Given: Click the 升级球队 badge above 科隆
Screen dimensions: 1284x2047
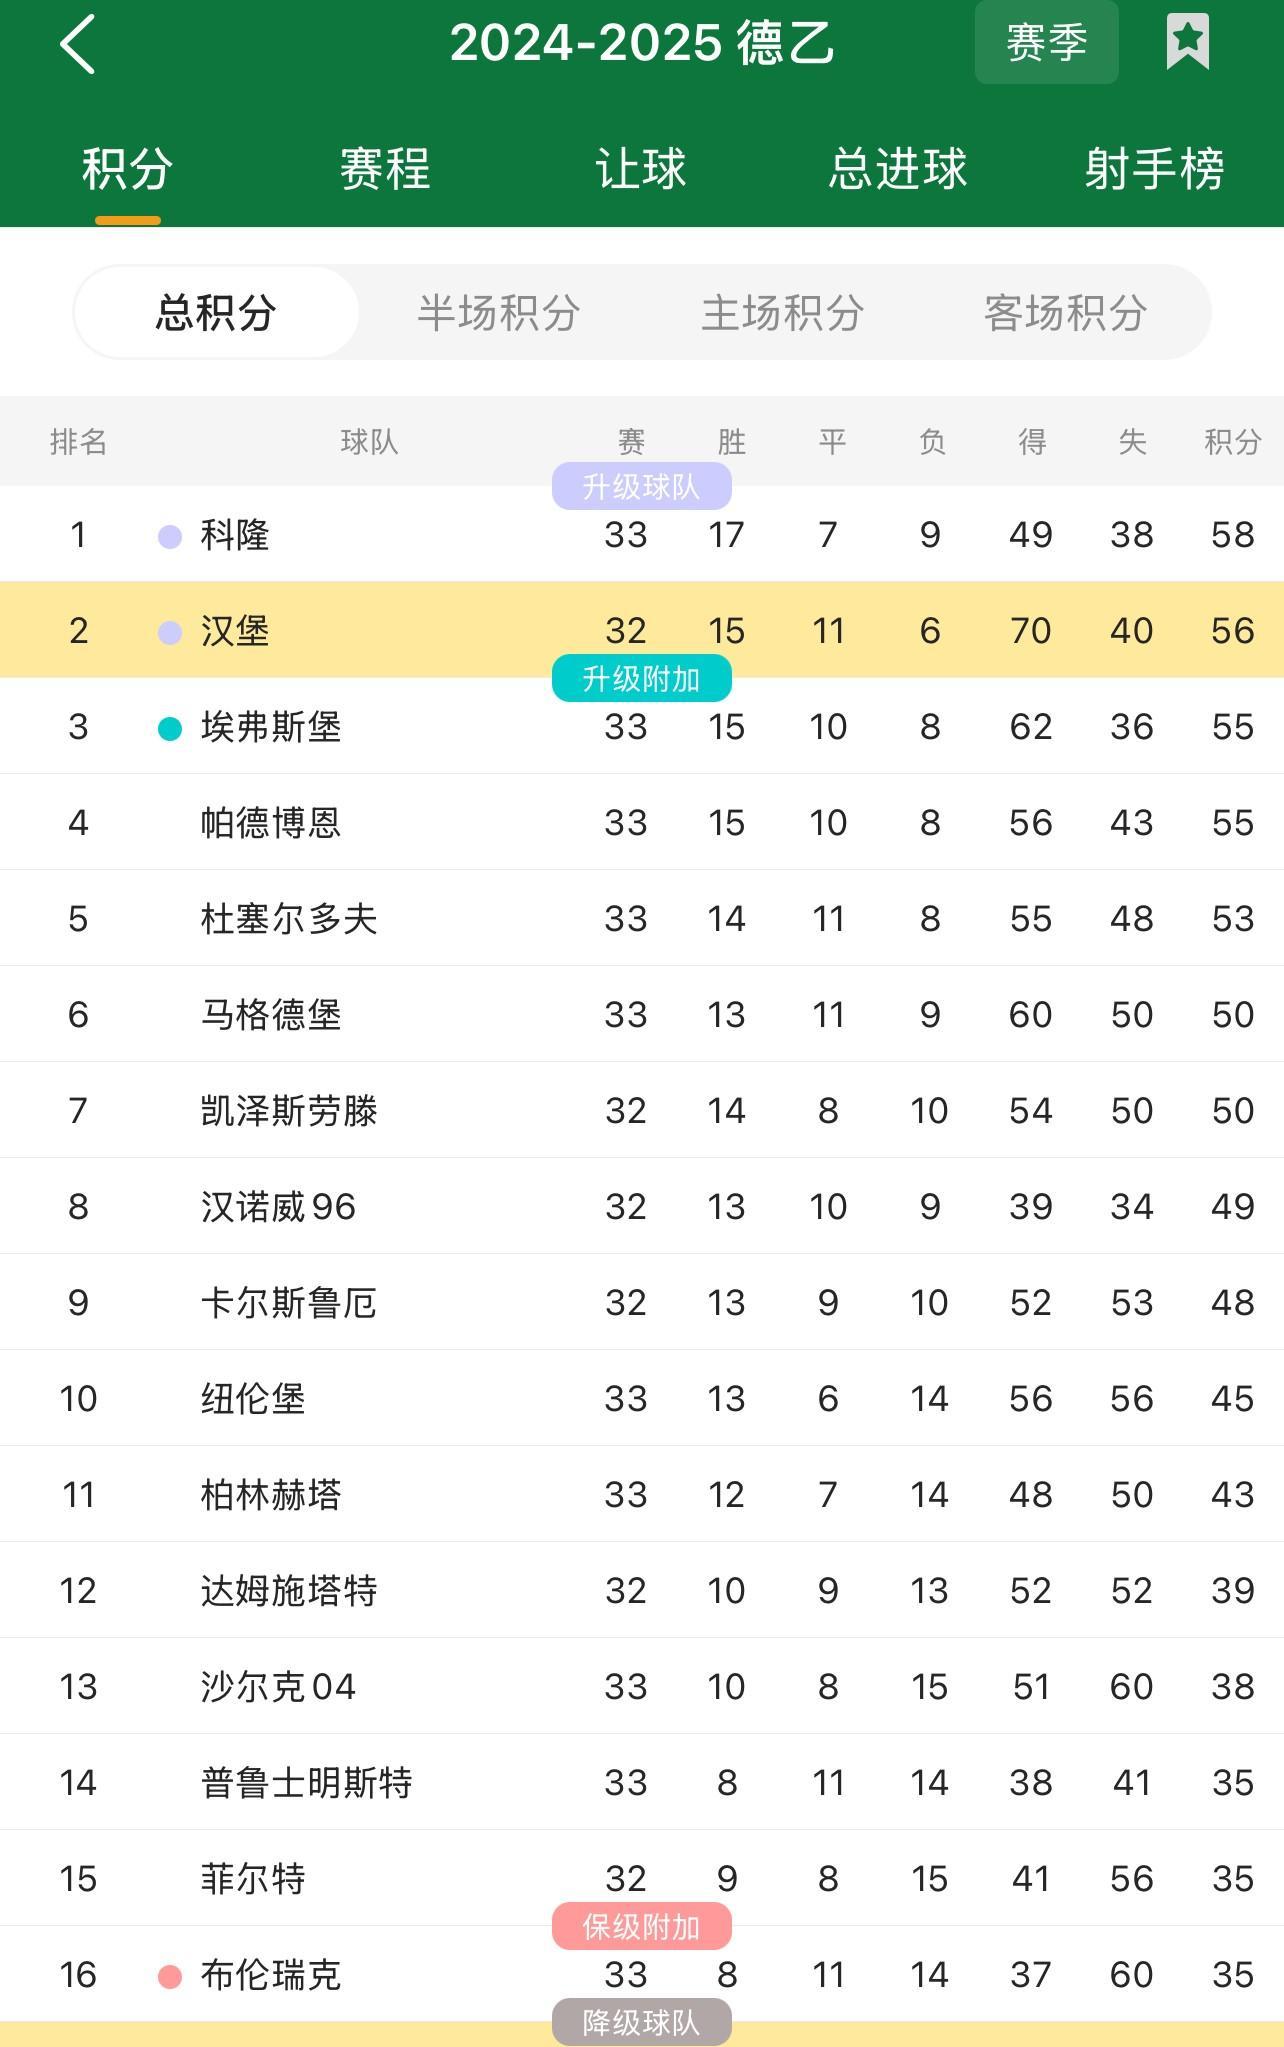Looking at the screenshot, I should pyautogui.click(x=642, y=485).
